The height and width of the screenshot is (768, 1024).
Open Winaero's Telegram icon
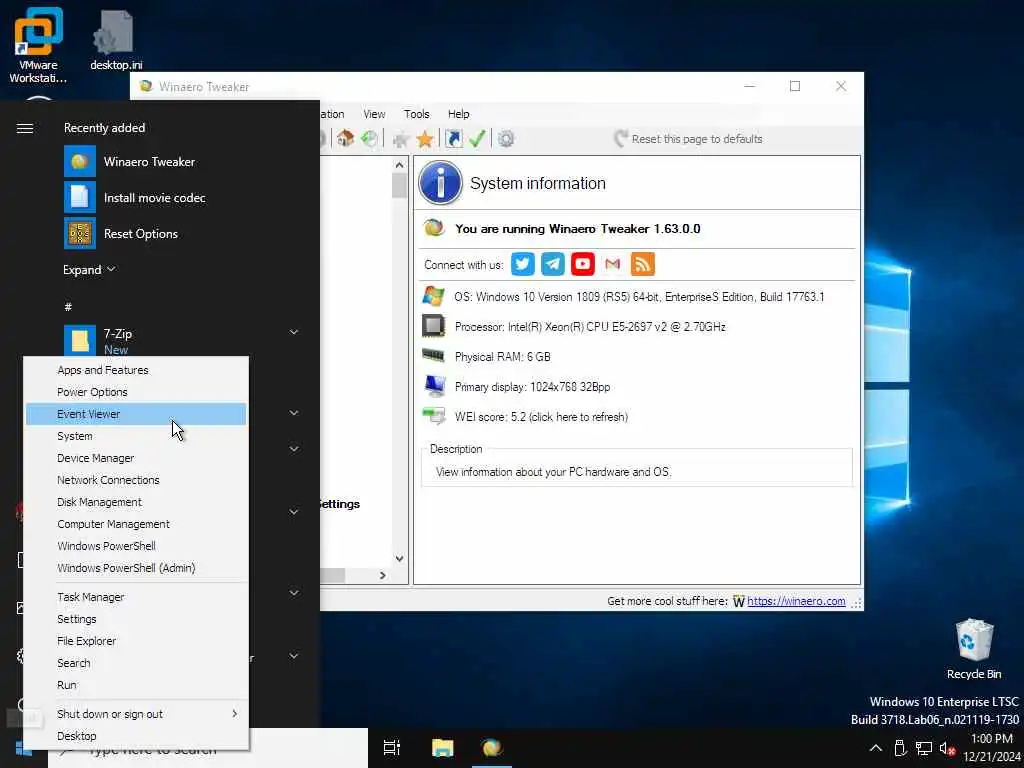[552, 264]
